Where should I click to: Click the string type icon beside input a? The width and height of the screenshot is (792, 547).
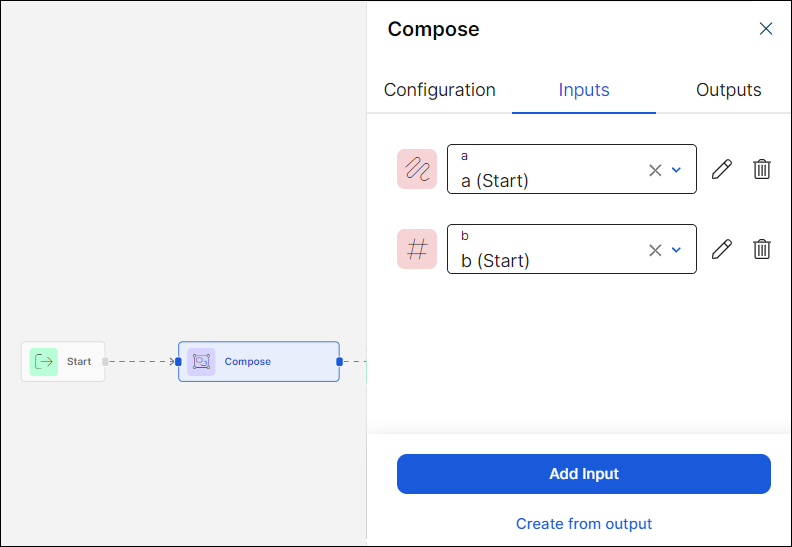(417, 169)
